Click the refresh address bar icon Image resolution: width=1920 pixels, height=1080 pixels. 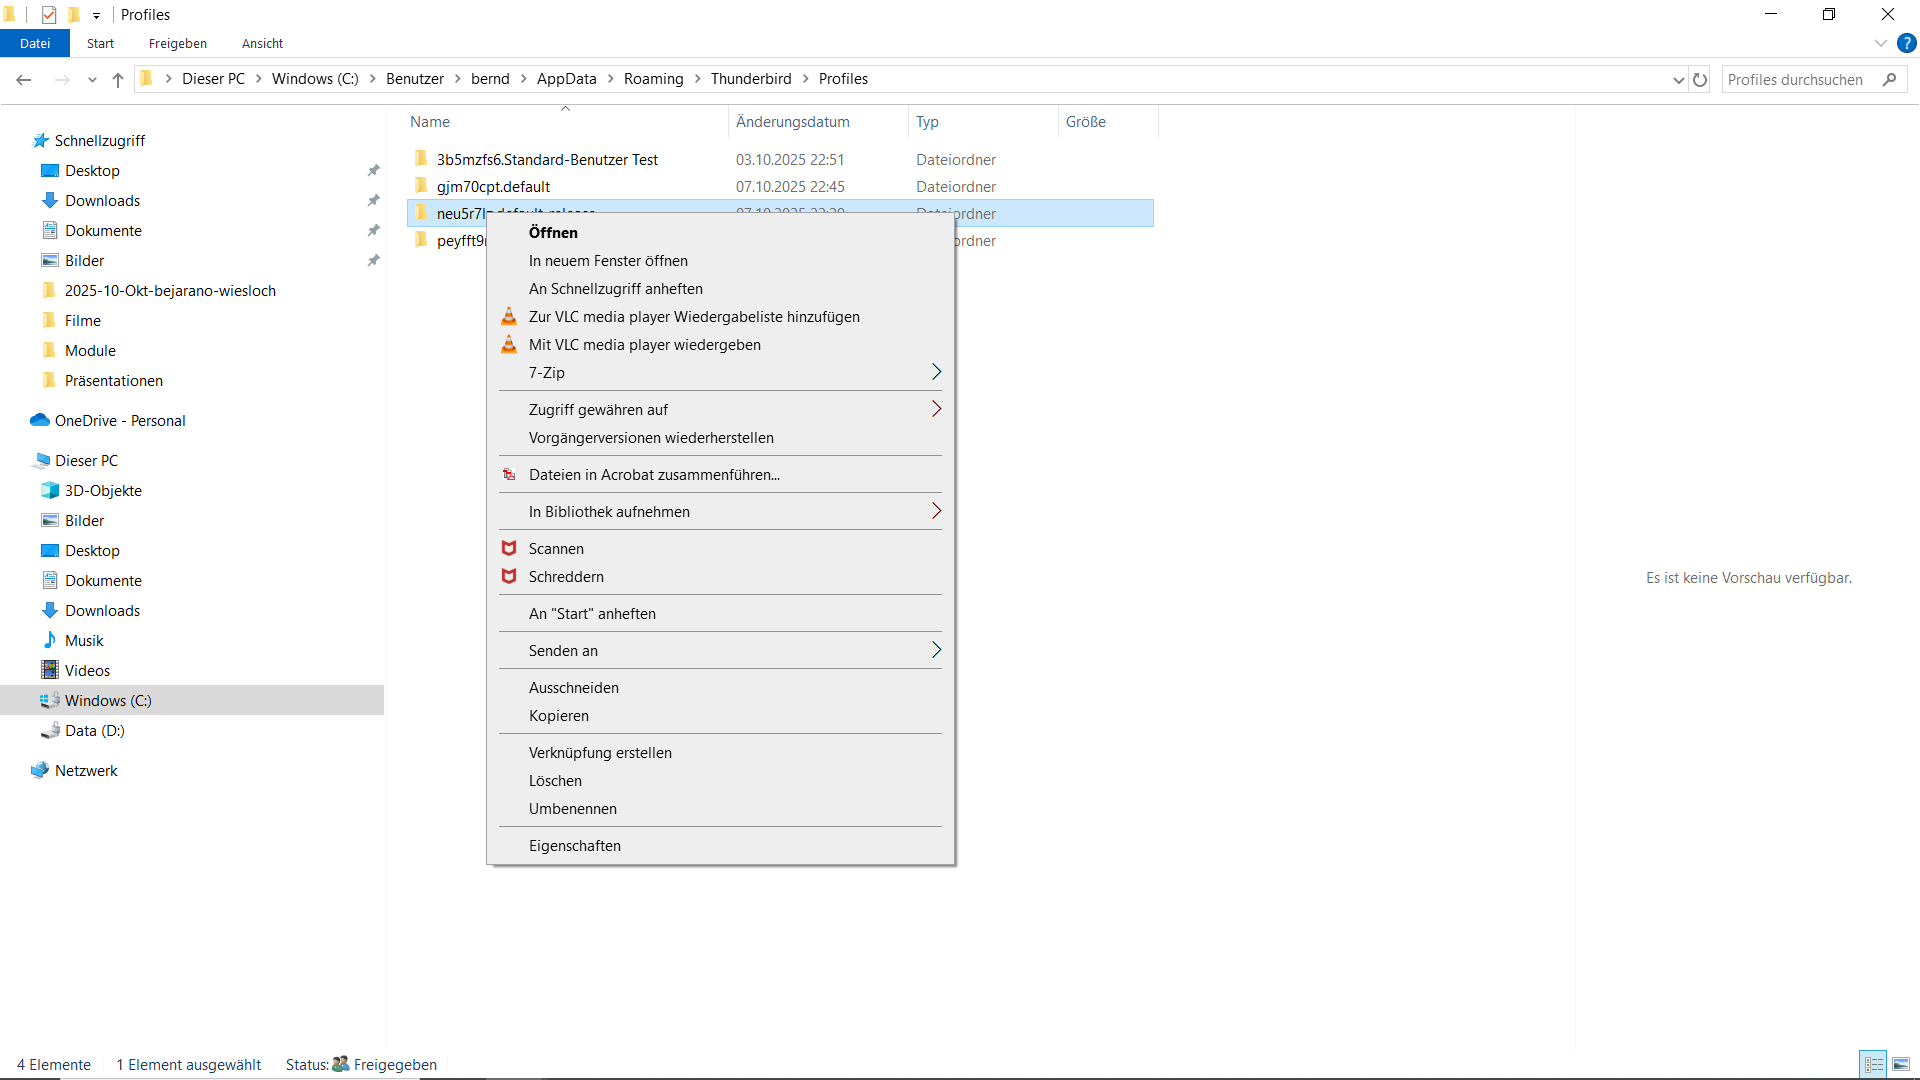(1700, 80)
